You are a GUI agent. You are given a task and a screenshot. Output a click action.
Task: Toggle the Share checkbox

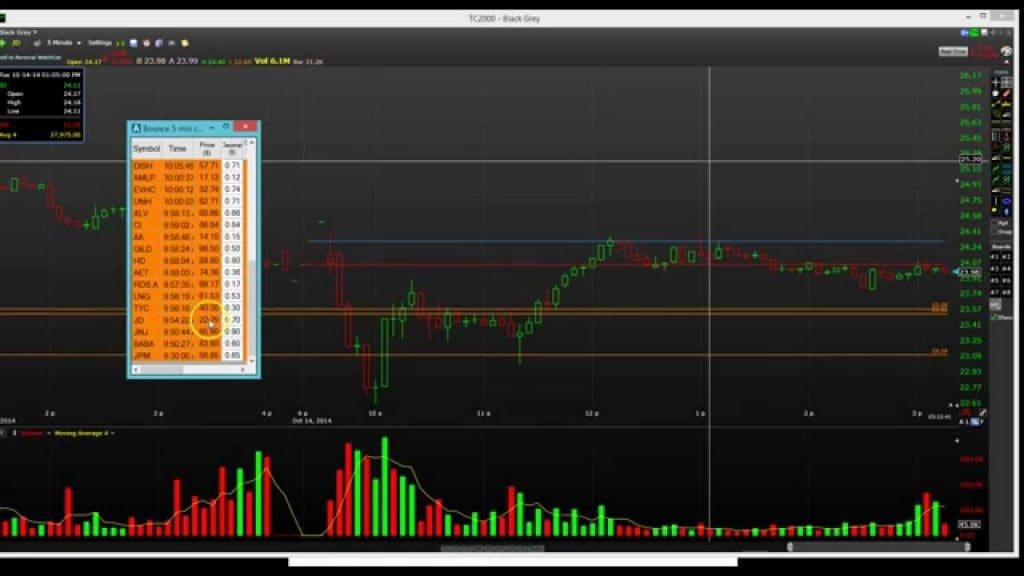pos(995,317)
